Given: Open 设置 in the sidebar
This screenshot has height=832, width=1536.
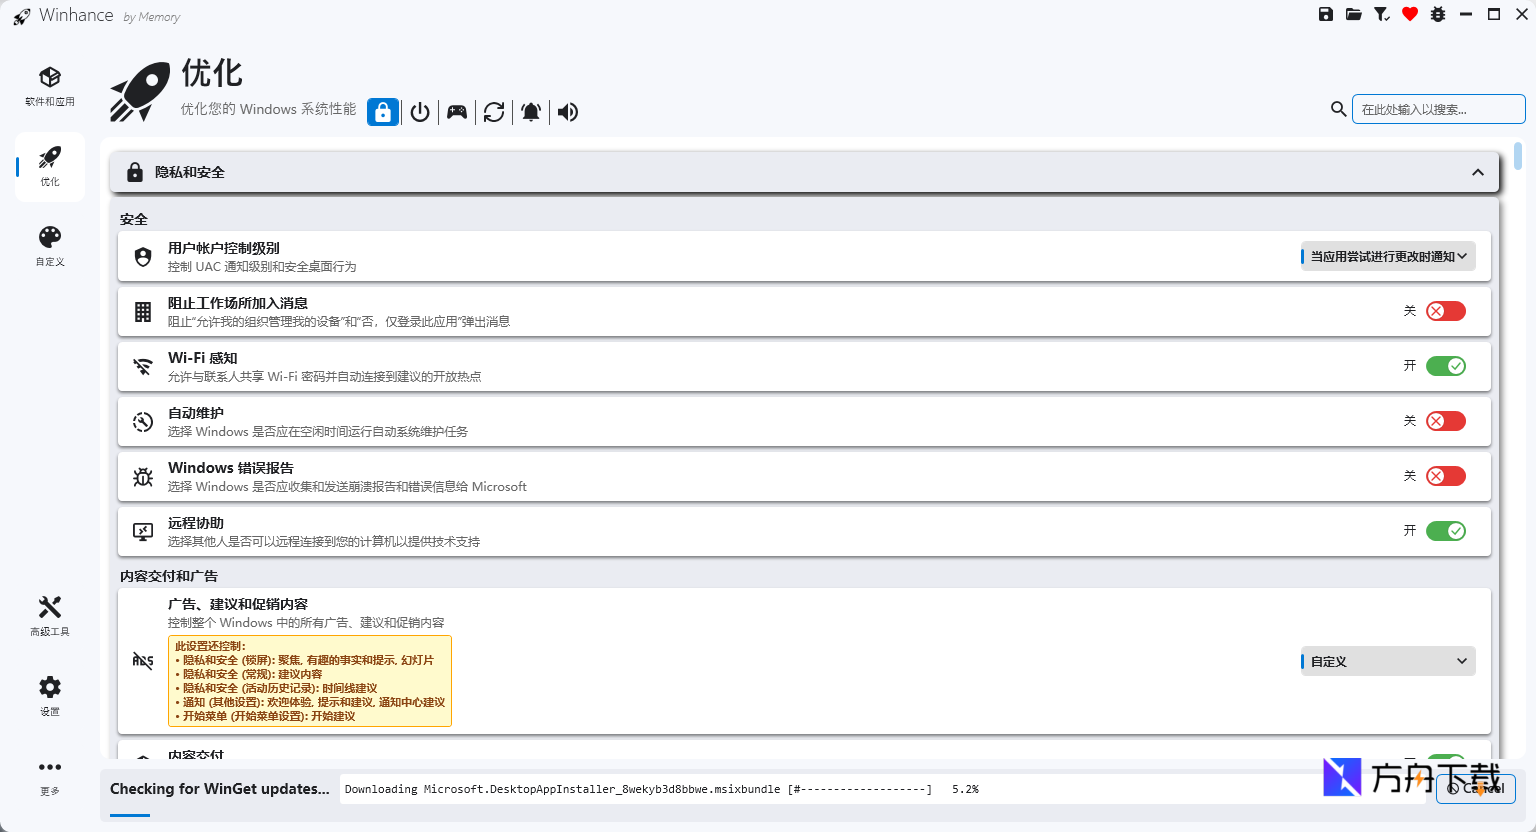Looking at the screenshot, I should click(x=50, y=696).
